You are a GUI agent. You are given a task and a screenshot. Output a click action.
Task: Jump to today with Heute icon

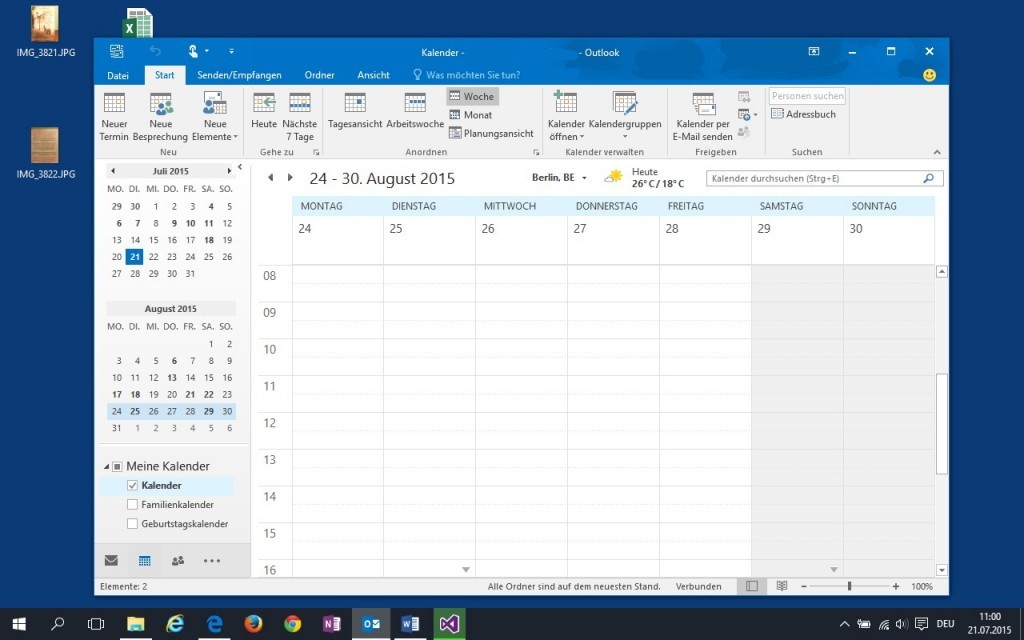pyautogui.click(x=264, y=103)
